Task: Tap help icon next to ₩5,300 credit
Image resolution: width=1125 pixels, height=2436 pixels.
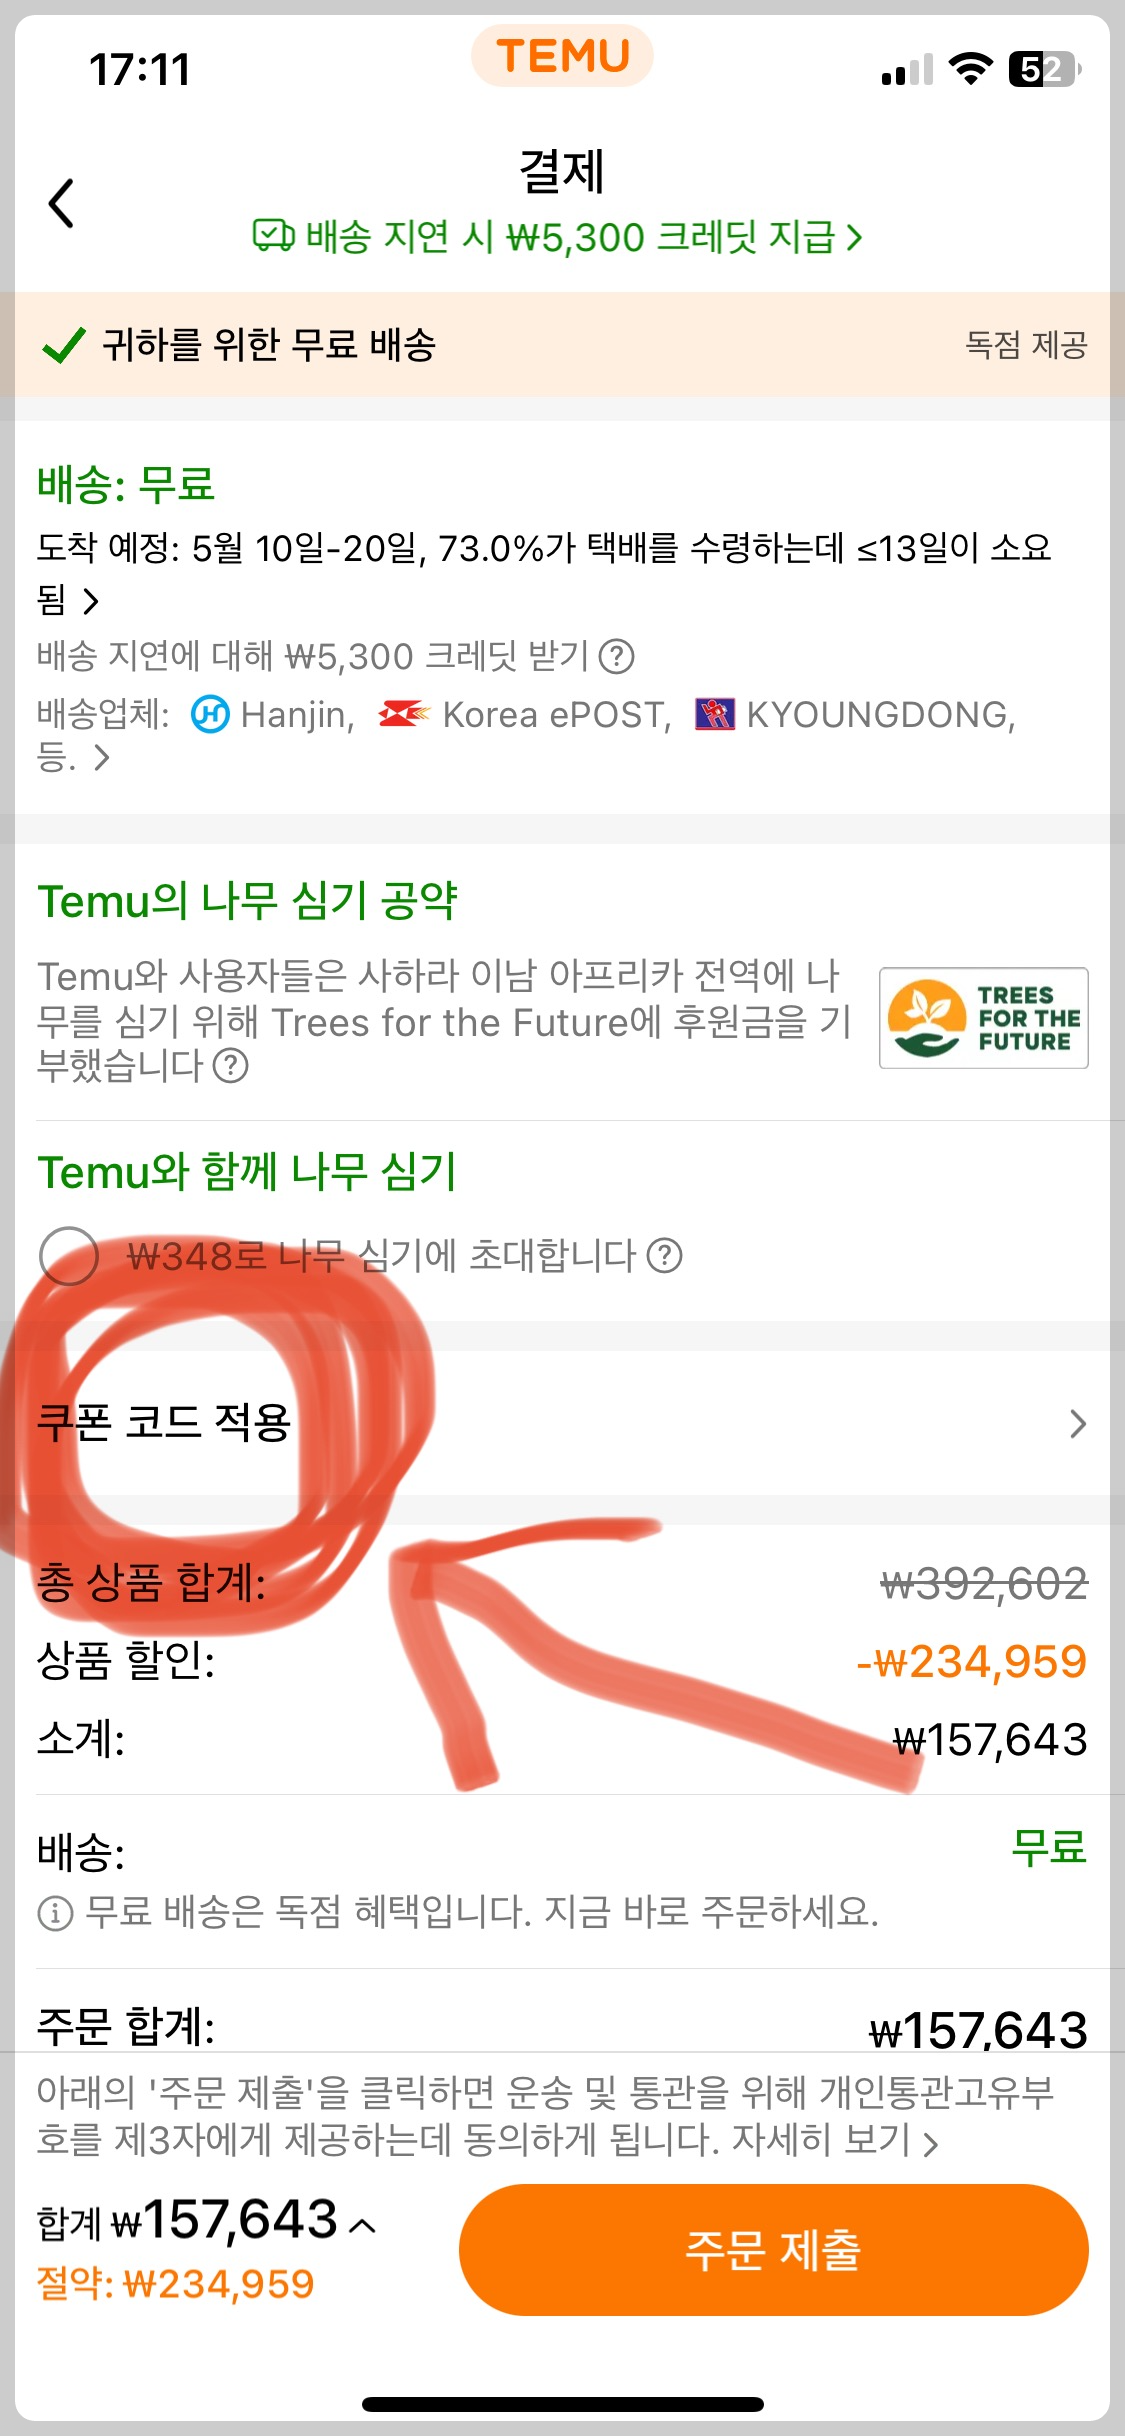Action: 617,656
